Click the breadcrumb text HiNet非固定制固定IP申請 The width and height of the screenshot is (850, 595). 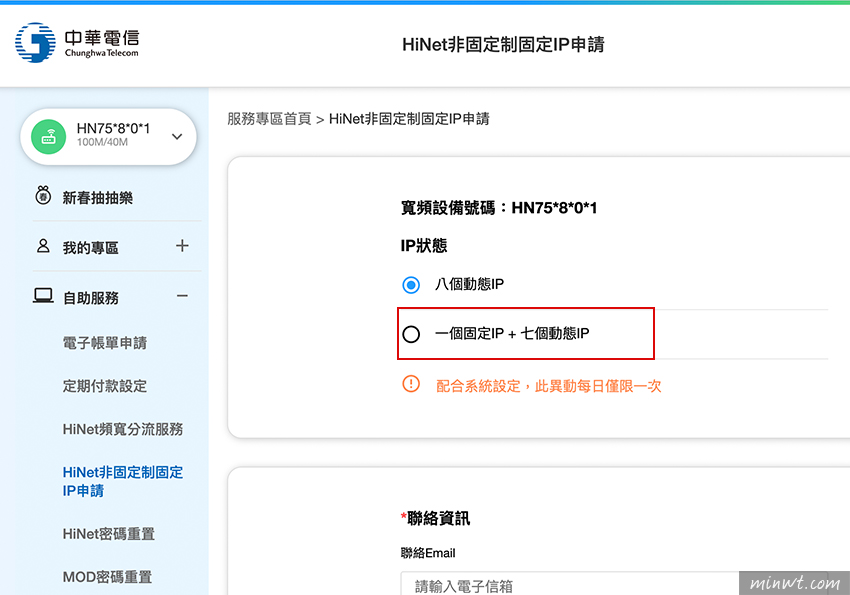point(409,119)
